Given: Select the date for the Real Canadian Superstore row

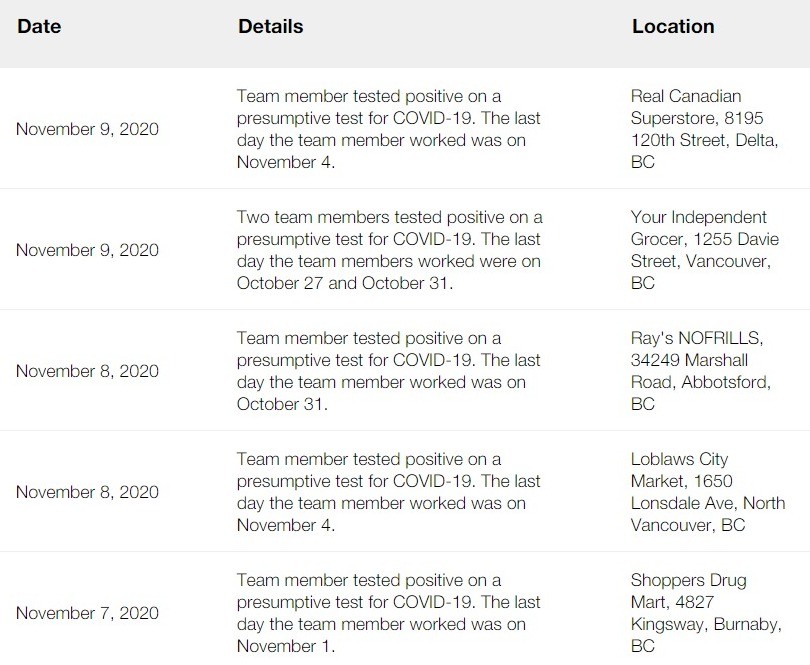Looking at the screenshot, I should [87, 129].
